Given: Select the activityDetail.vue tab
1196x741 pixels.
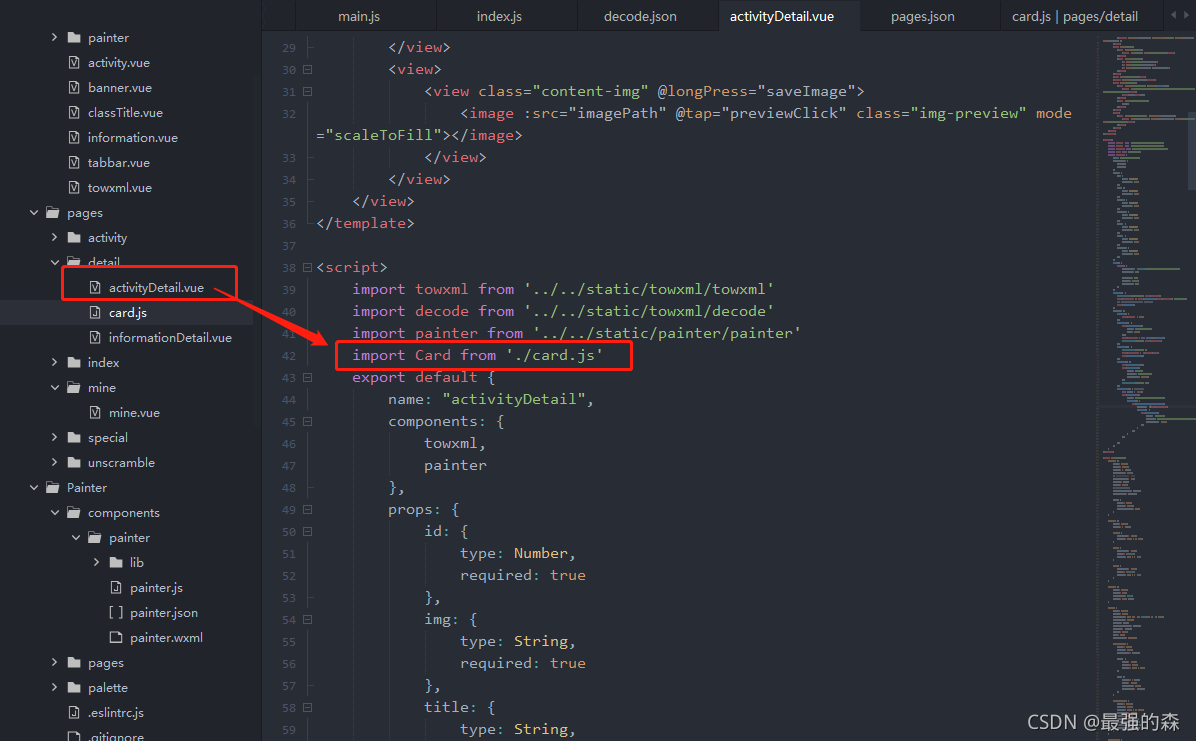Looking at the screenshot, I should coord(782,16).
